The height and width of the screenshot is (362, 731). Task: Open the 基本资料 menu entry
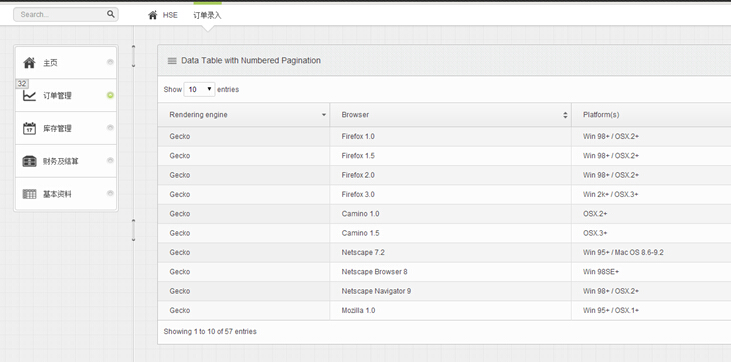click(x=66, y=194)
